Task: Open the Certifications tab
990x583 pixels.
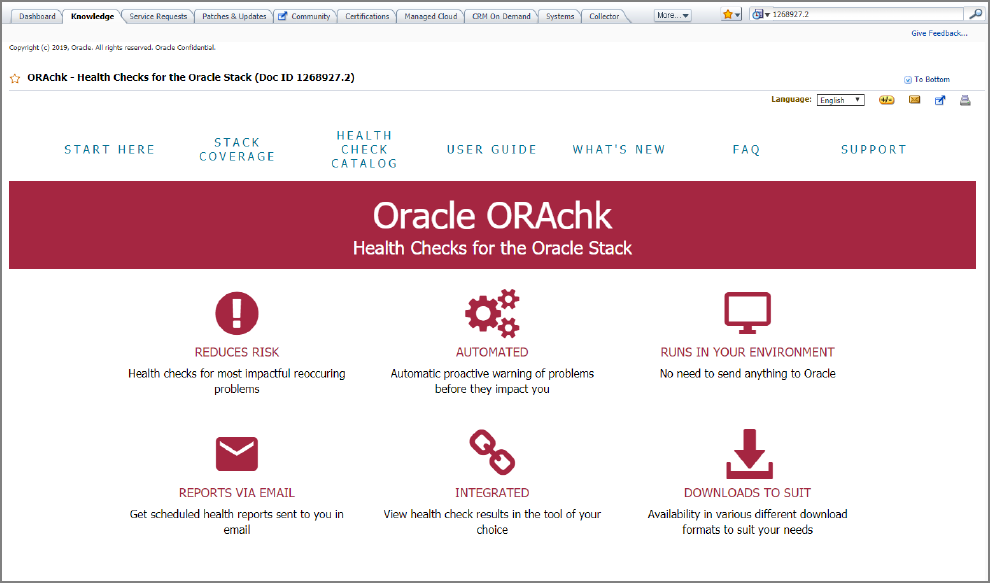Action: pyautogui.click(x=367, y=16)
